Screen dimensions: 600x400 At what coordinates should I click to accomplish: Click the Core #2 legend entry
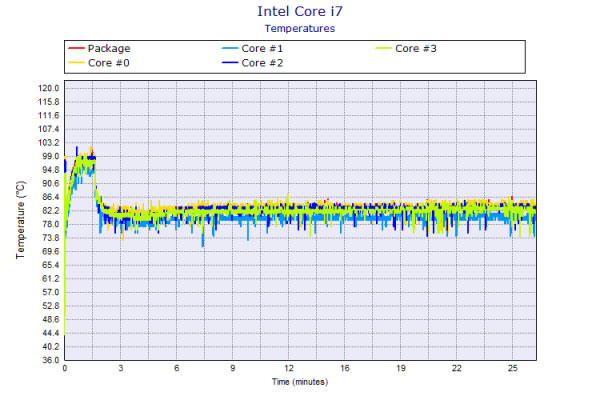(253, 63)
